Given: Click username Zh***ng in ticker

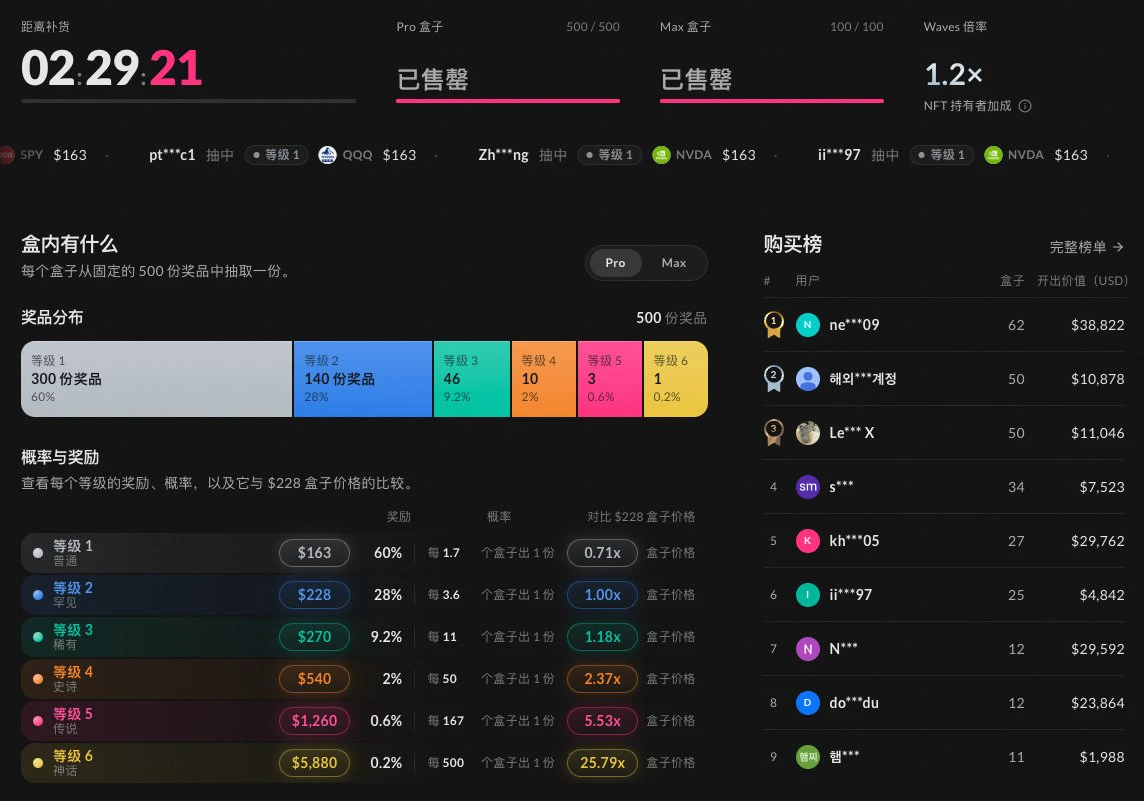Looking at the screenshot, I should tap(503, 155).
